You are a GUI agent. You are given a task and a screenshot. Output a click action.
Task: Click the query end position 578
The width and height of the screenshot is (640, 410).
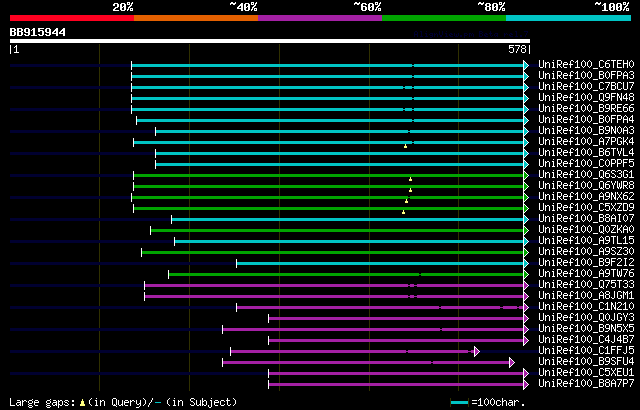tap(517, 49)
